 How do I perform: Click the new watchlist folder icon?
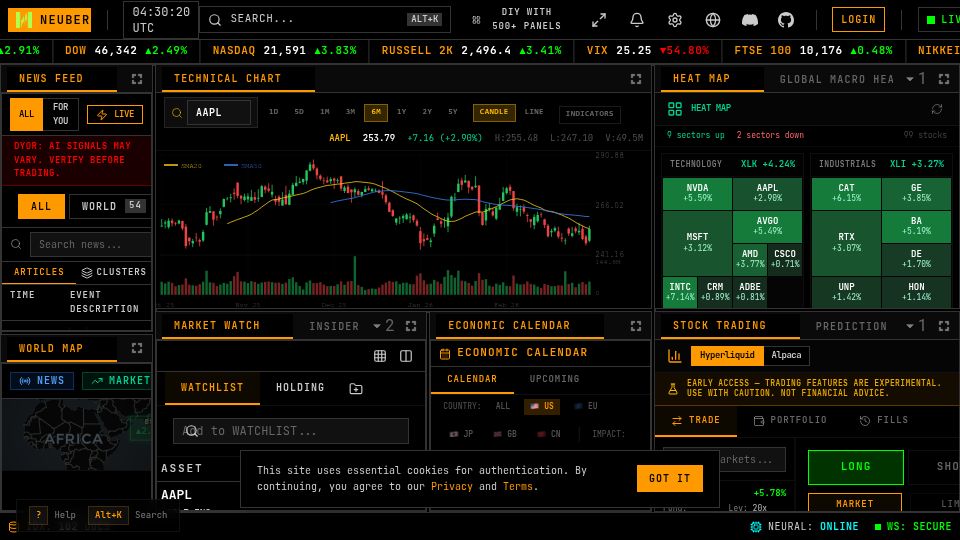point(356,388)
